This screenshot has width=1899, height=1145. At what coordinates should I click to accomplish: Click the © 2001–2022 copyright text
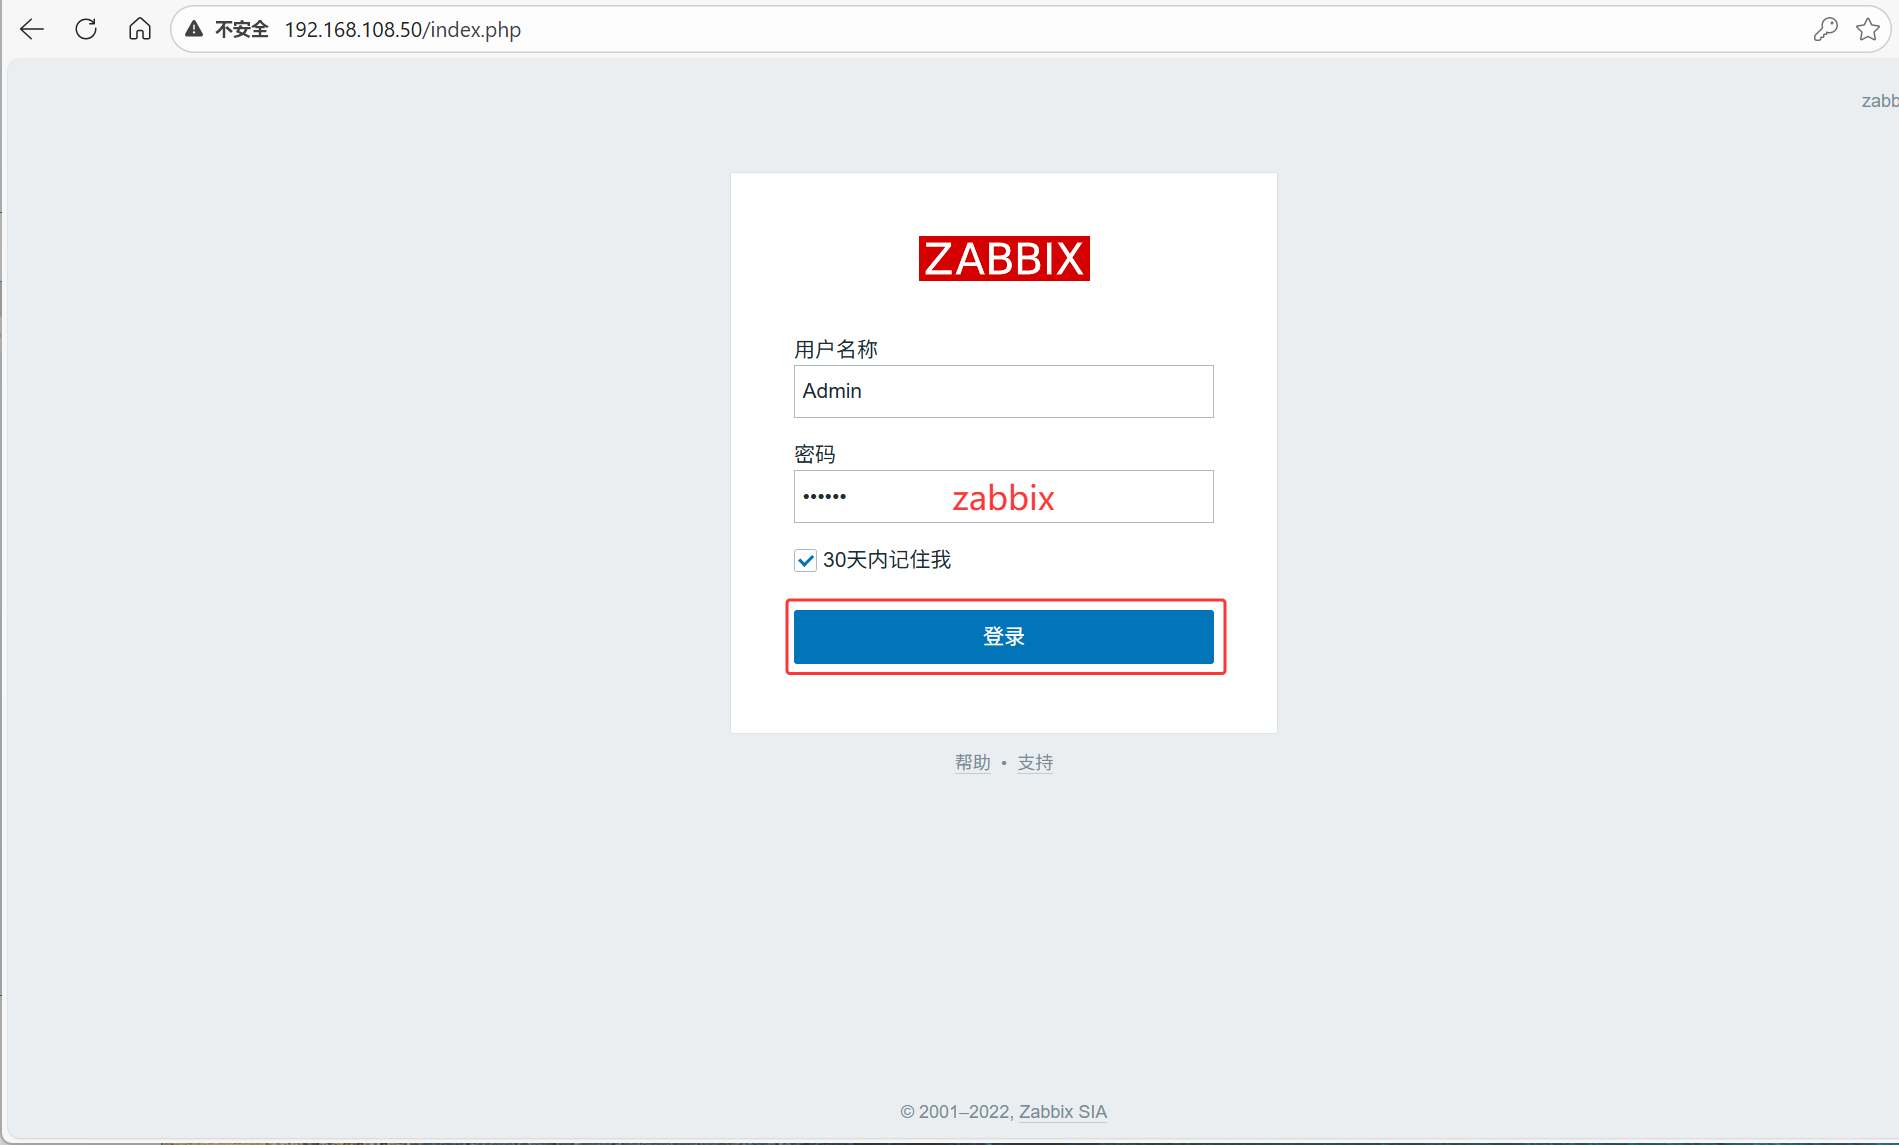click(957, 1112)
